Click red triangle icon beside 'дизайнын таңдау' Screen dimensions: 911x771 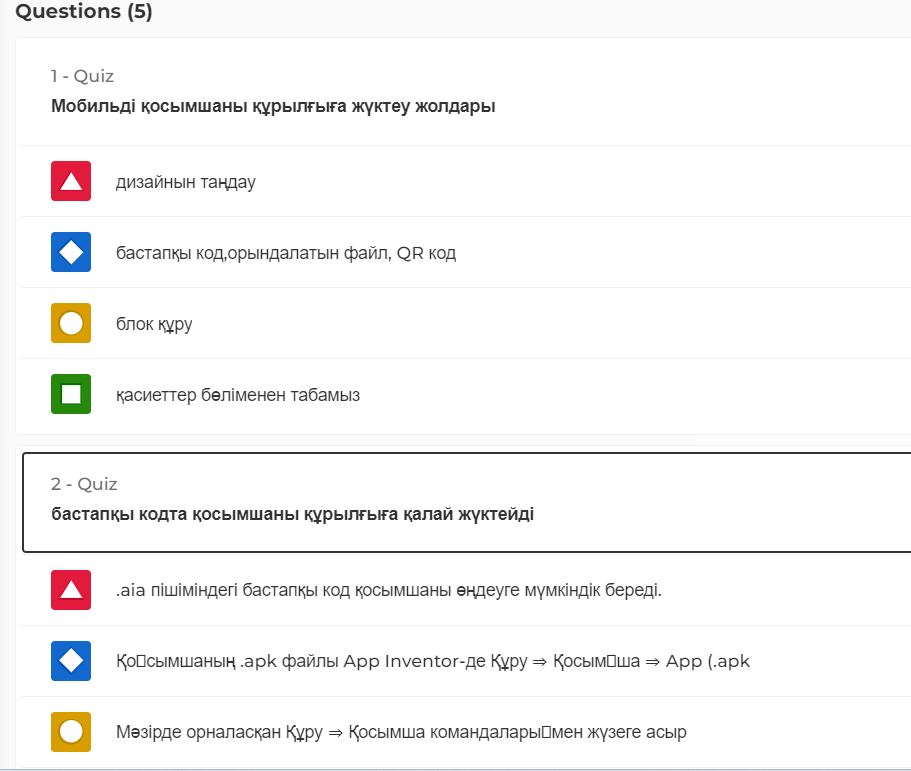71,181
